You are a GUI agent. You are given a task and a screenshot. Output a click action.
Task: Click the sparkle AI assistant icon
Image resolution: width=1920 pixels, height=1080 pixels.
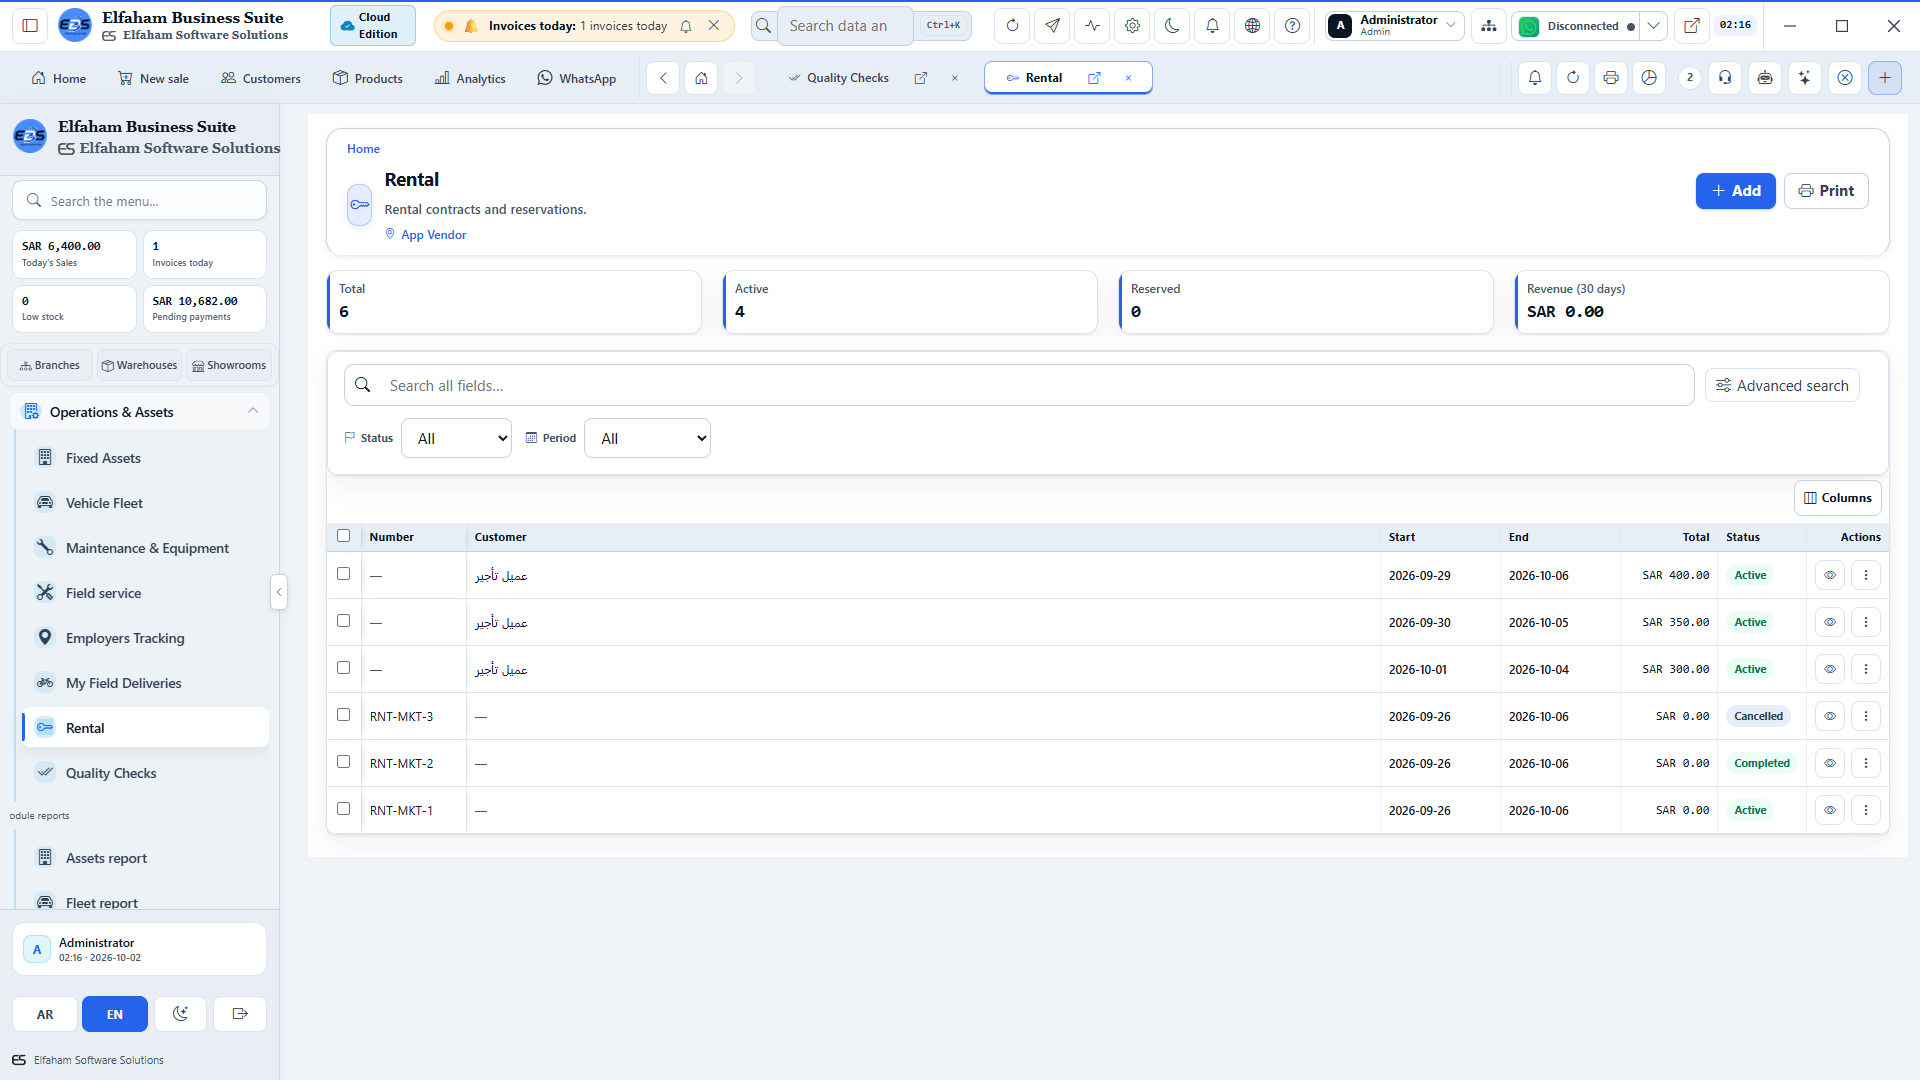point(1804,78)
